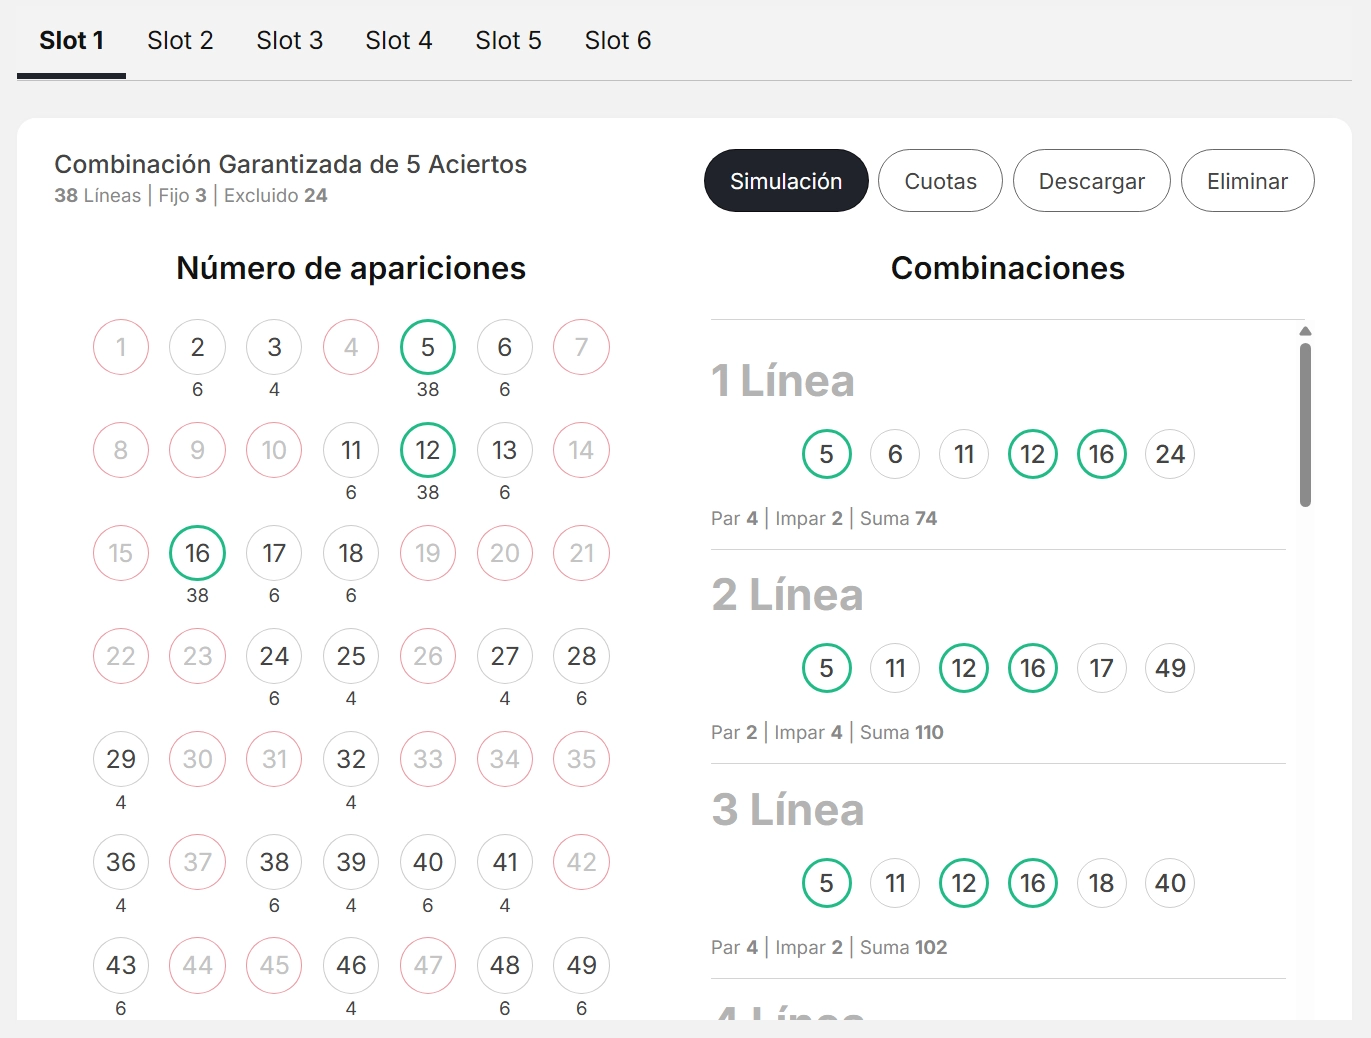
Task: Switch to the Slot 2 tab
Action: 180,40
